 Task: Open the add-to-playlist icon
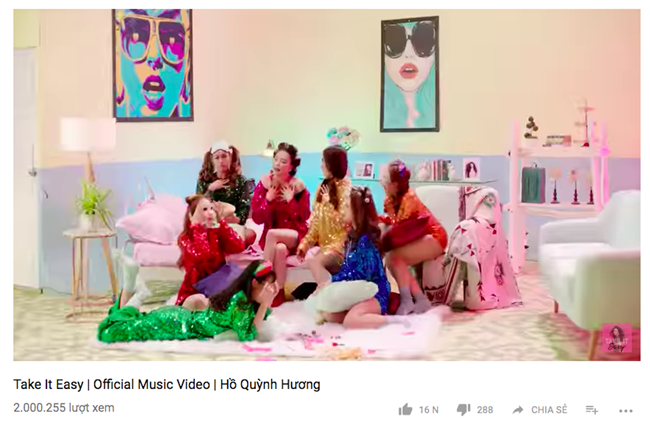click(592, 410)
